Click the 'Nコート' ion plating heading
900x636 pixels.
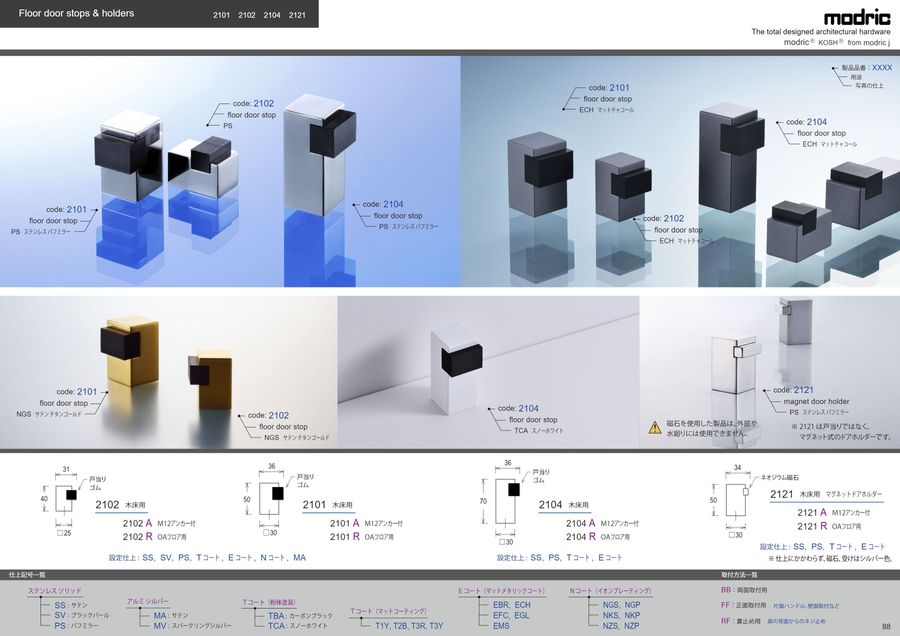tap(610, 591)
